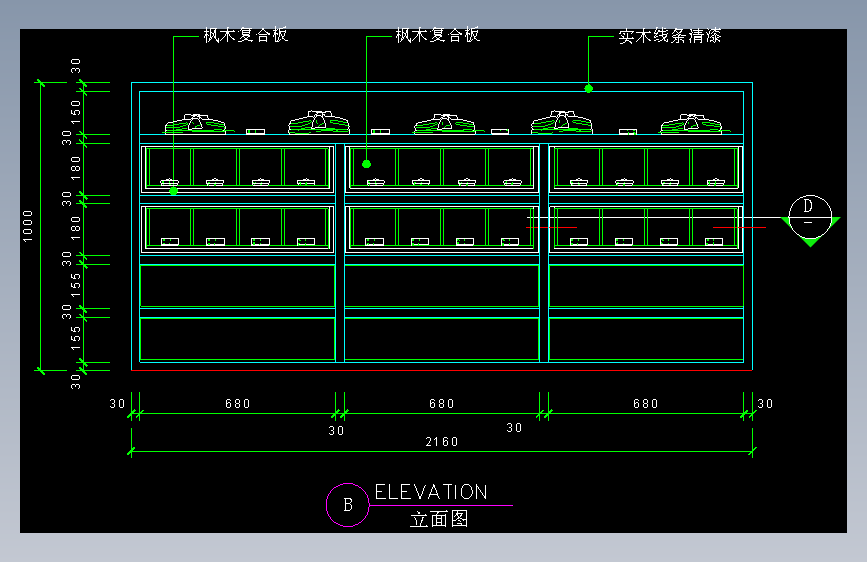Image resolution: width=867 pixels, height=562 pixels.
Task: Click the lower 155 vertical dimension text
Action: point(76,339)
